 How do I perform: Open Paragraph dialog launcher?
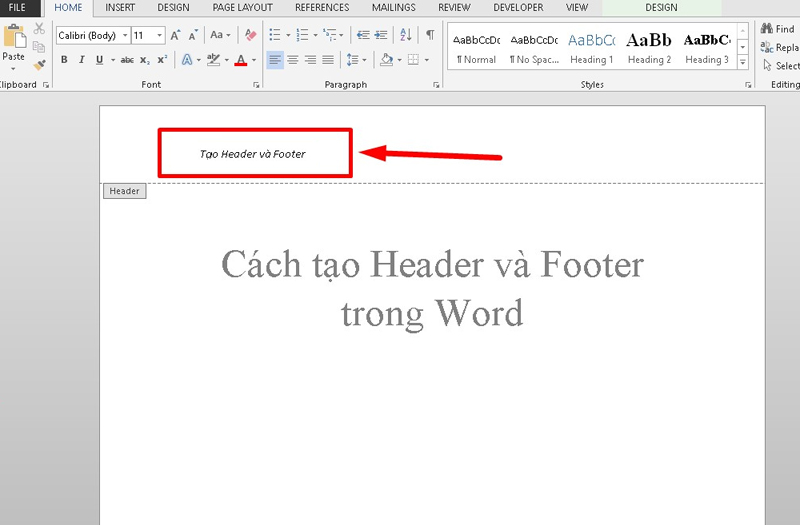(x=436, y=85)
